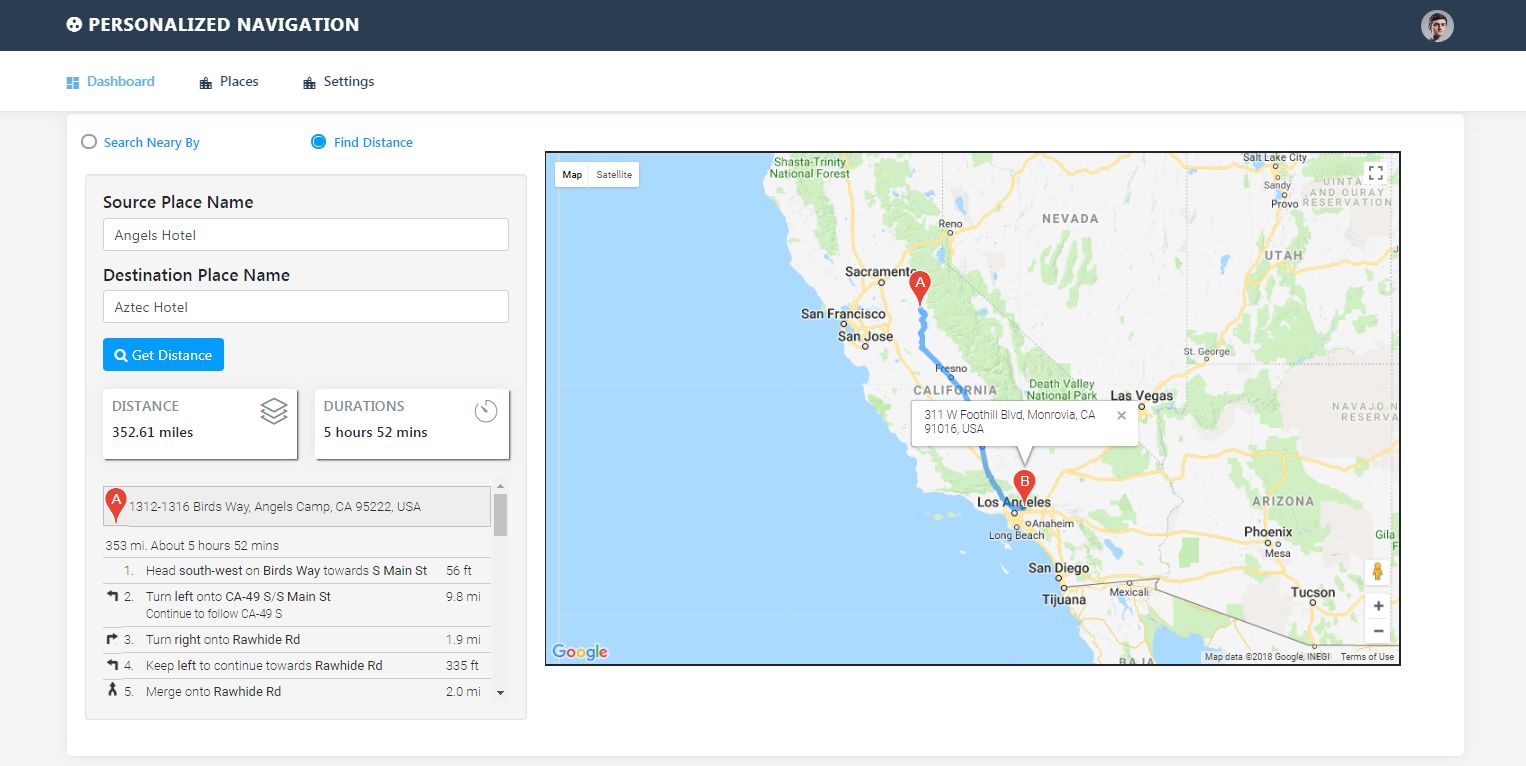The image size is (1526, 766).
Task: Zoom in the map with plus
Action: pyautogui.click(x=1378, y=606)
